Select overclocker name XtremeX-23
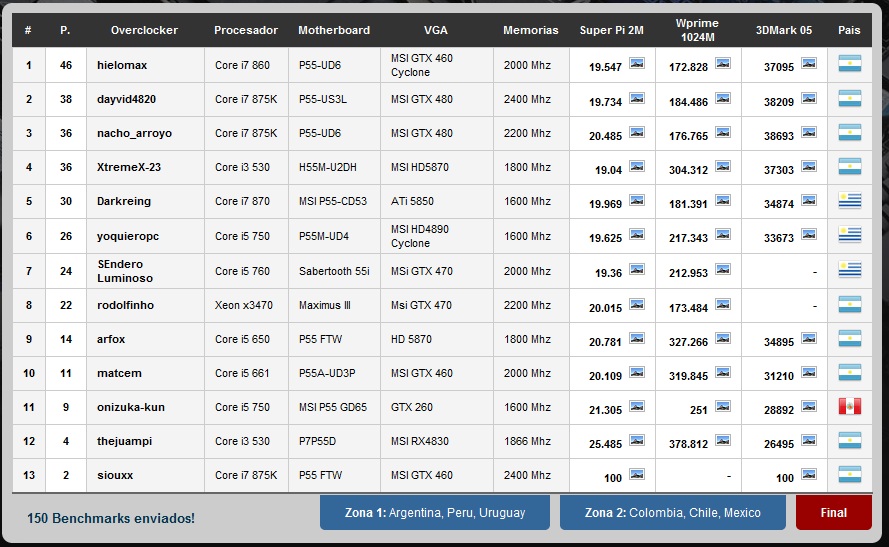 129,167
